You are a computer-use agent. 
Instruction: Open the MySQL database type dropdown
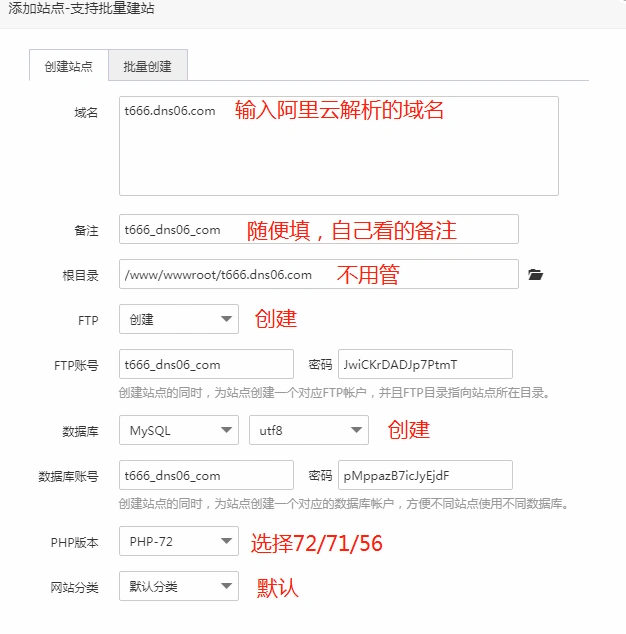pyautogui.click(x=179, y=430)
